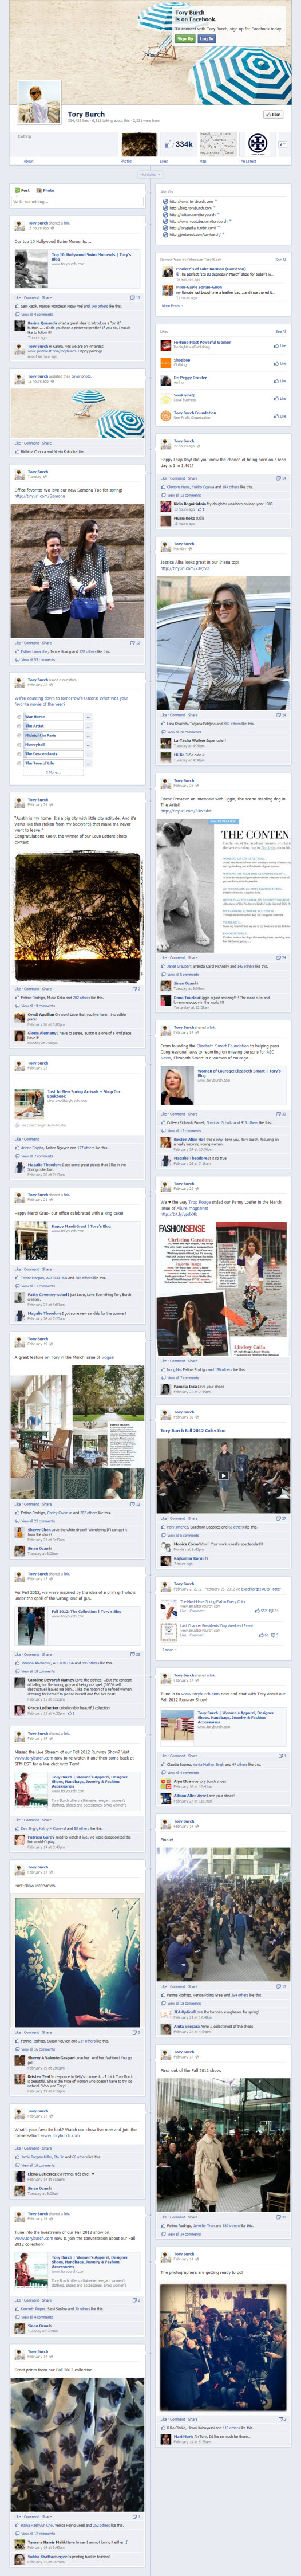The height and width of the screenshot is (2576, 301).
Task: Open www.toryburch.com link in About
Action: (191, 201)
